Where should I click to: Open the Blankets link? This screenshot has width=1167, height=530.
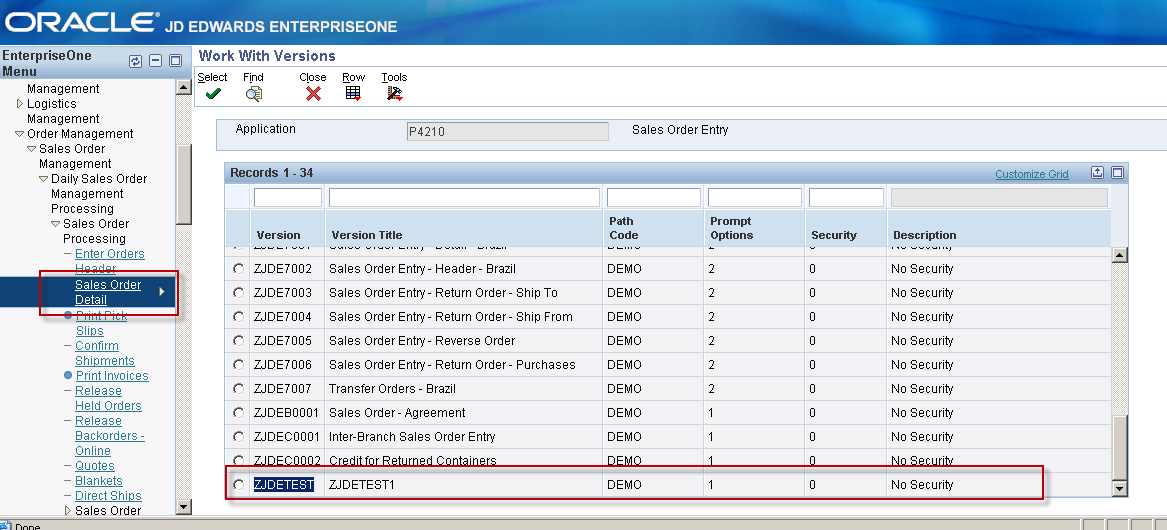(x=98, y=481)
